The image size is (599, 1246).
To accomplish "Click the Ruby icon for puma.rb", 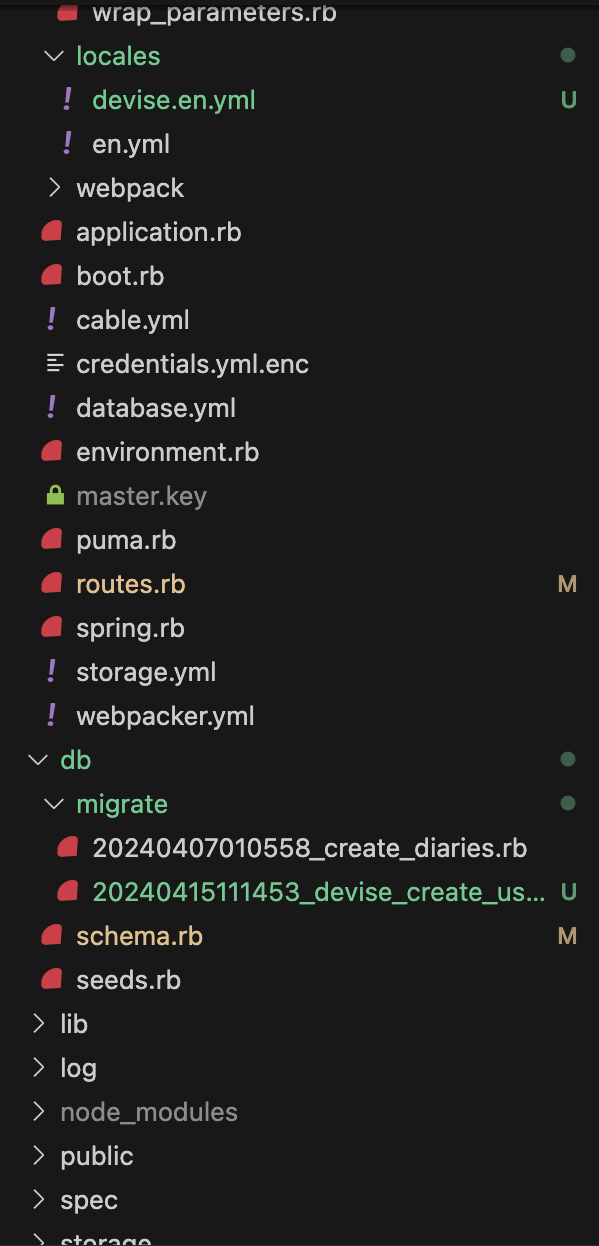I will [51, 539].
